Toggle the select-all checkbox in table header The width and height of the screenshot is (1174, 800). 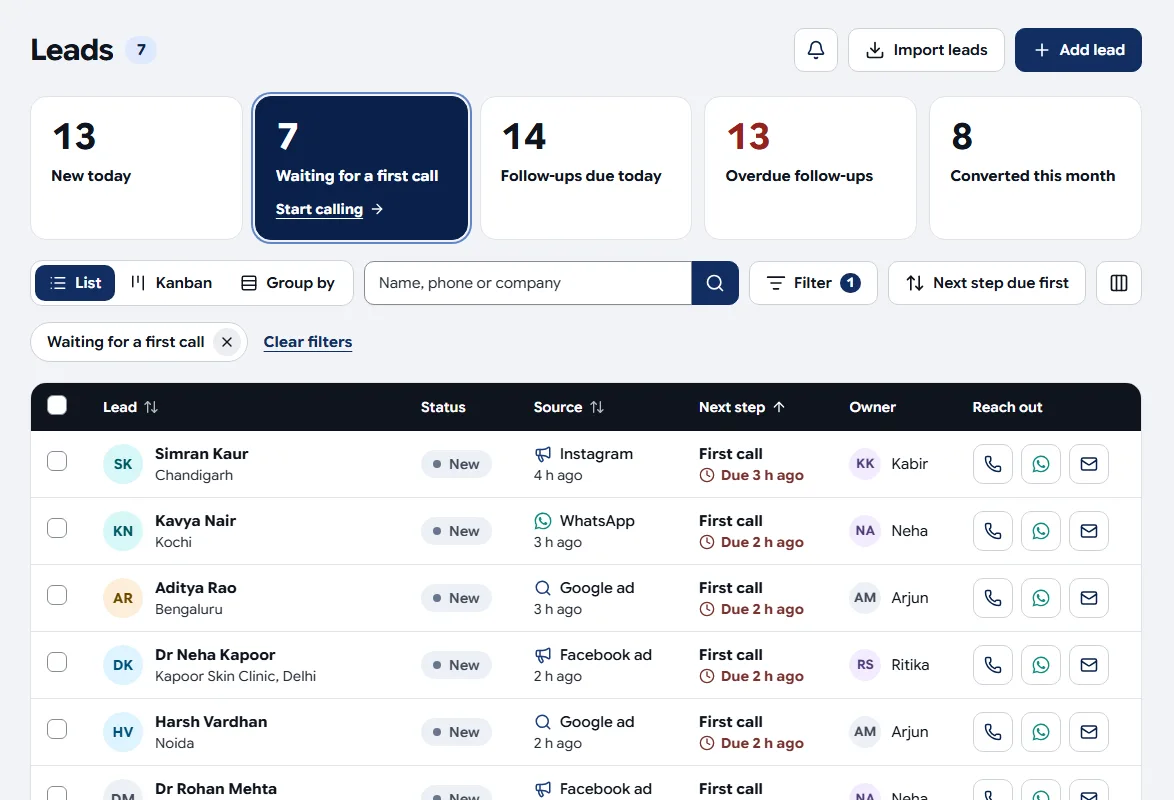pyautogui.click(x=57, y=405)
